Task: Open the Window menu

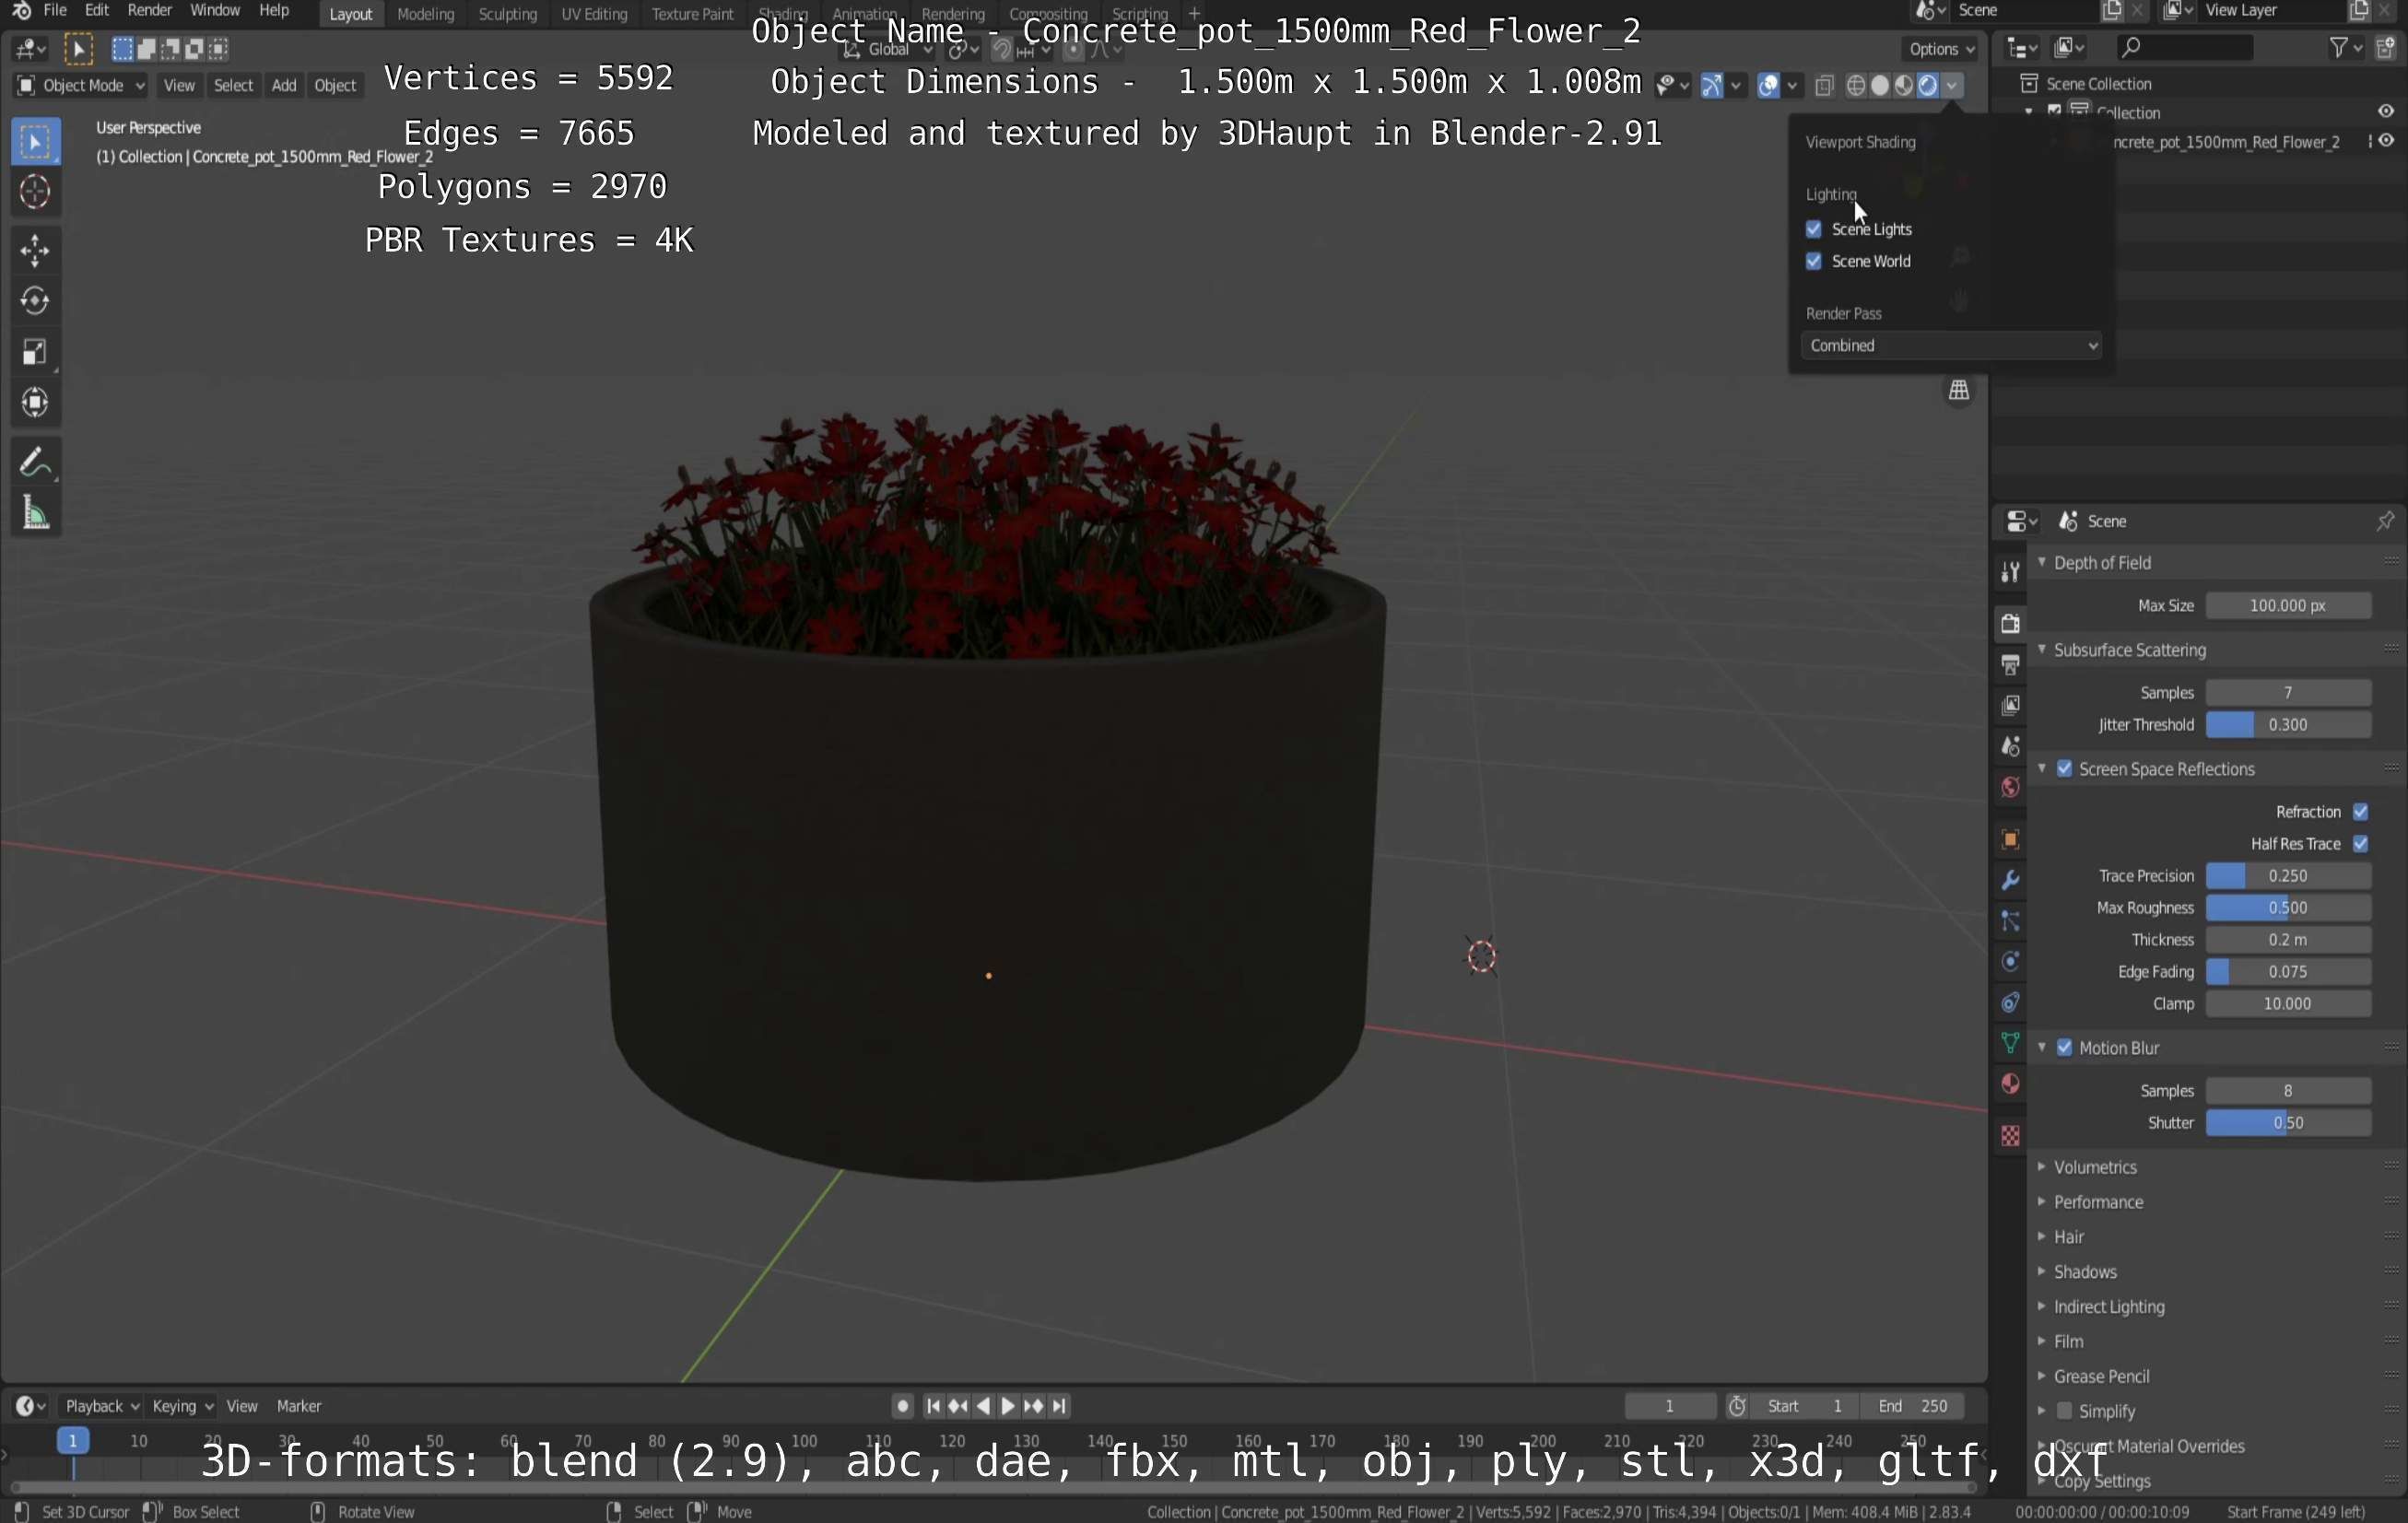Action: pos(215,11)
